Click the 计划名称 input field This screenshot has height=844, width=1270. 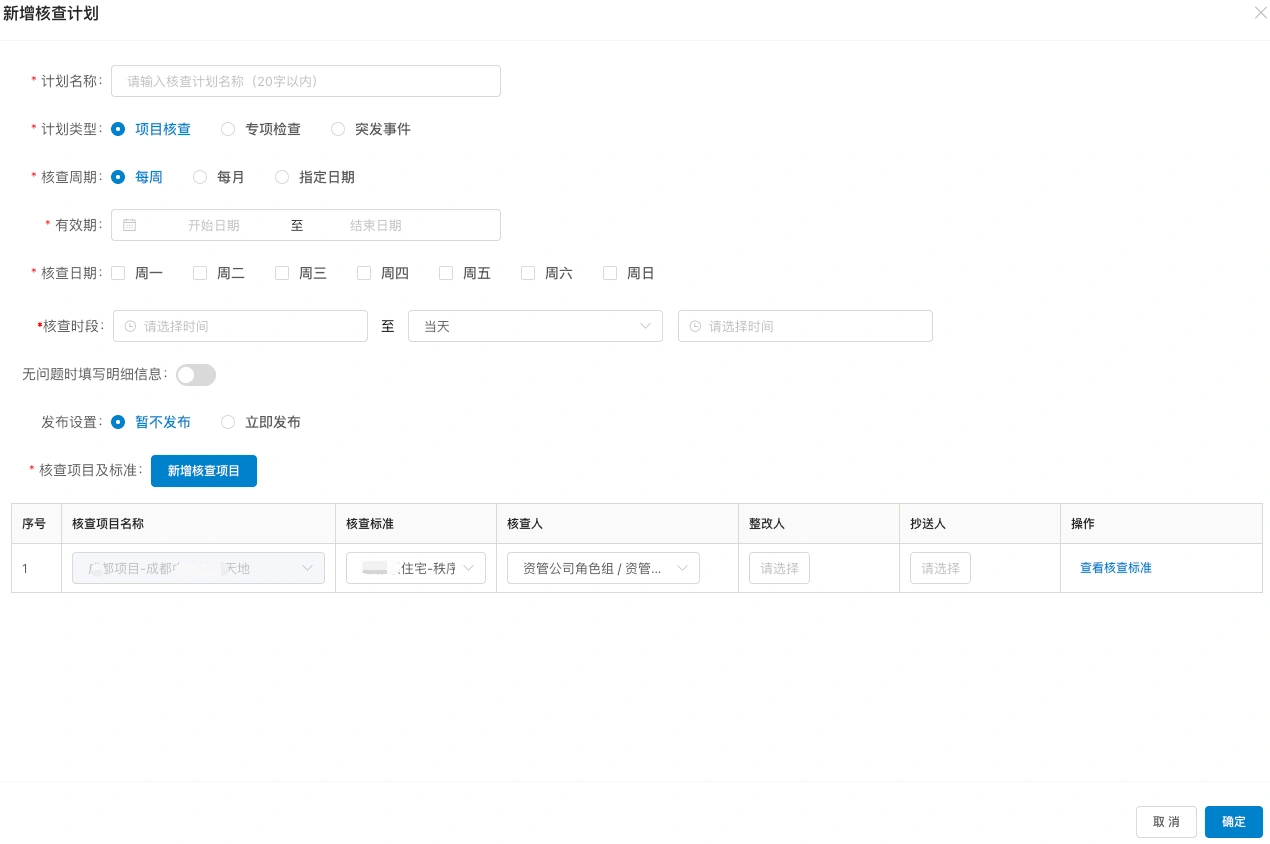[306, 81]
